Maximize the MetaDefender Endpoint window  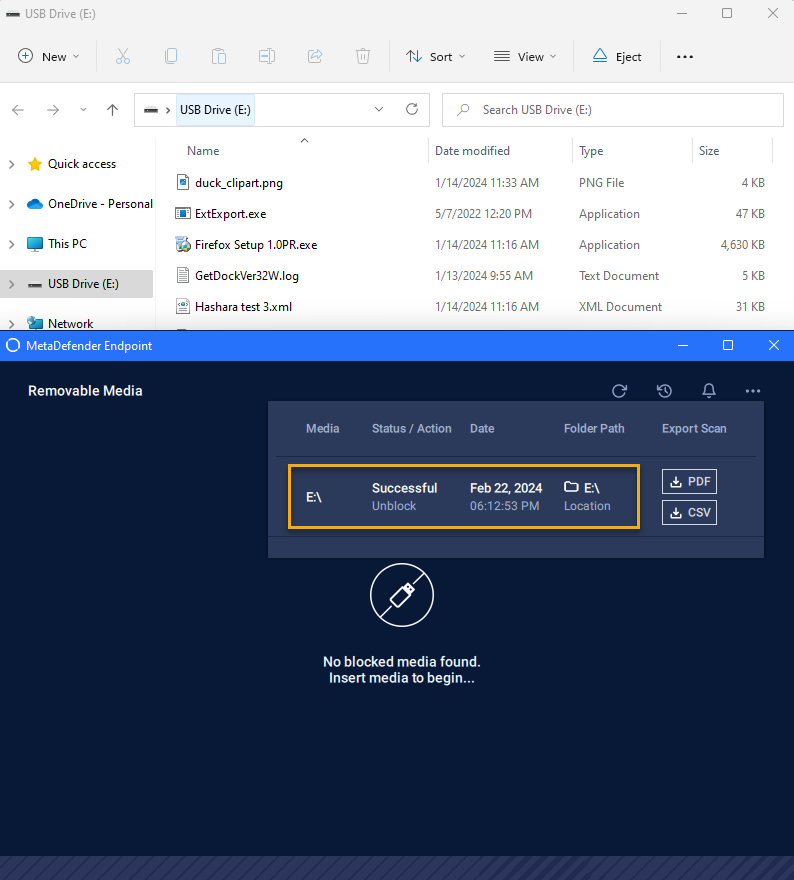[728, 346]
